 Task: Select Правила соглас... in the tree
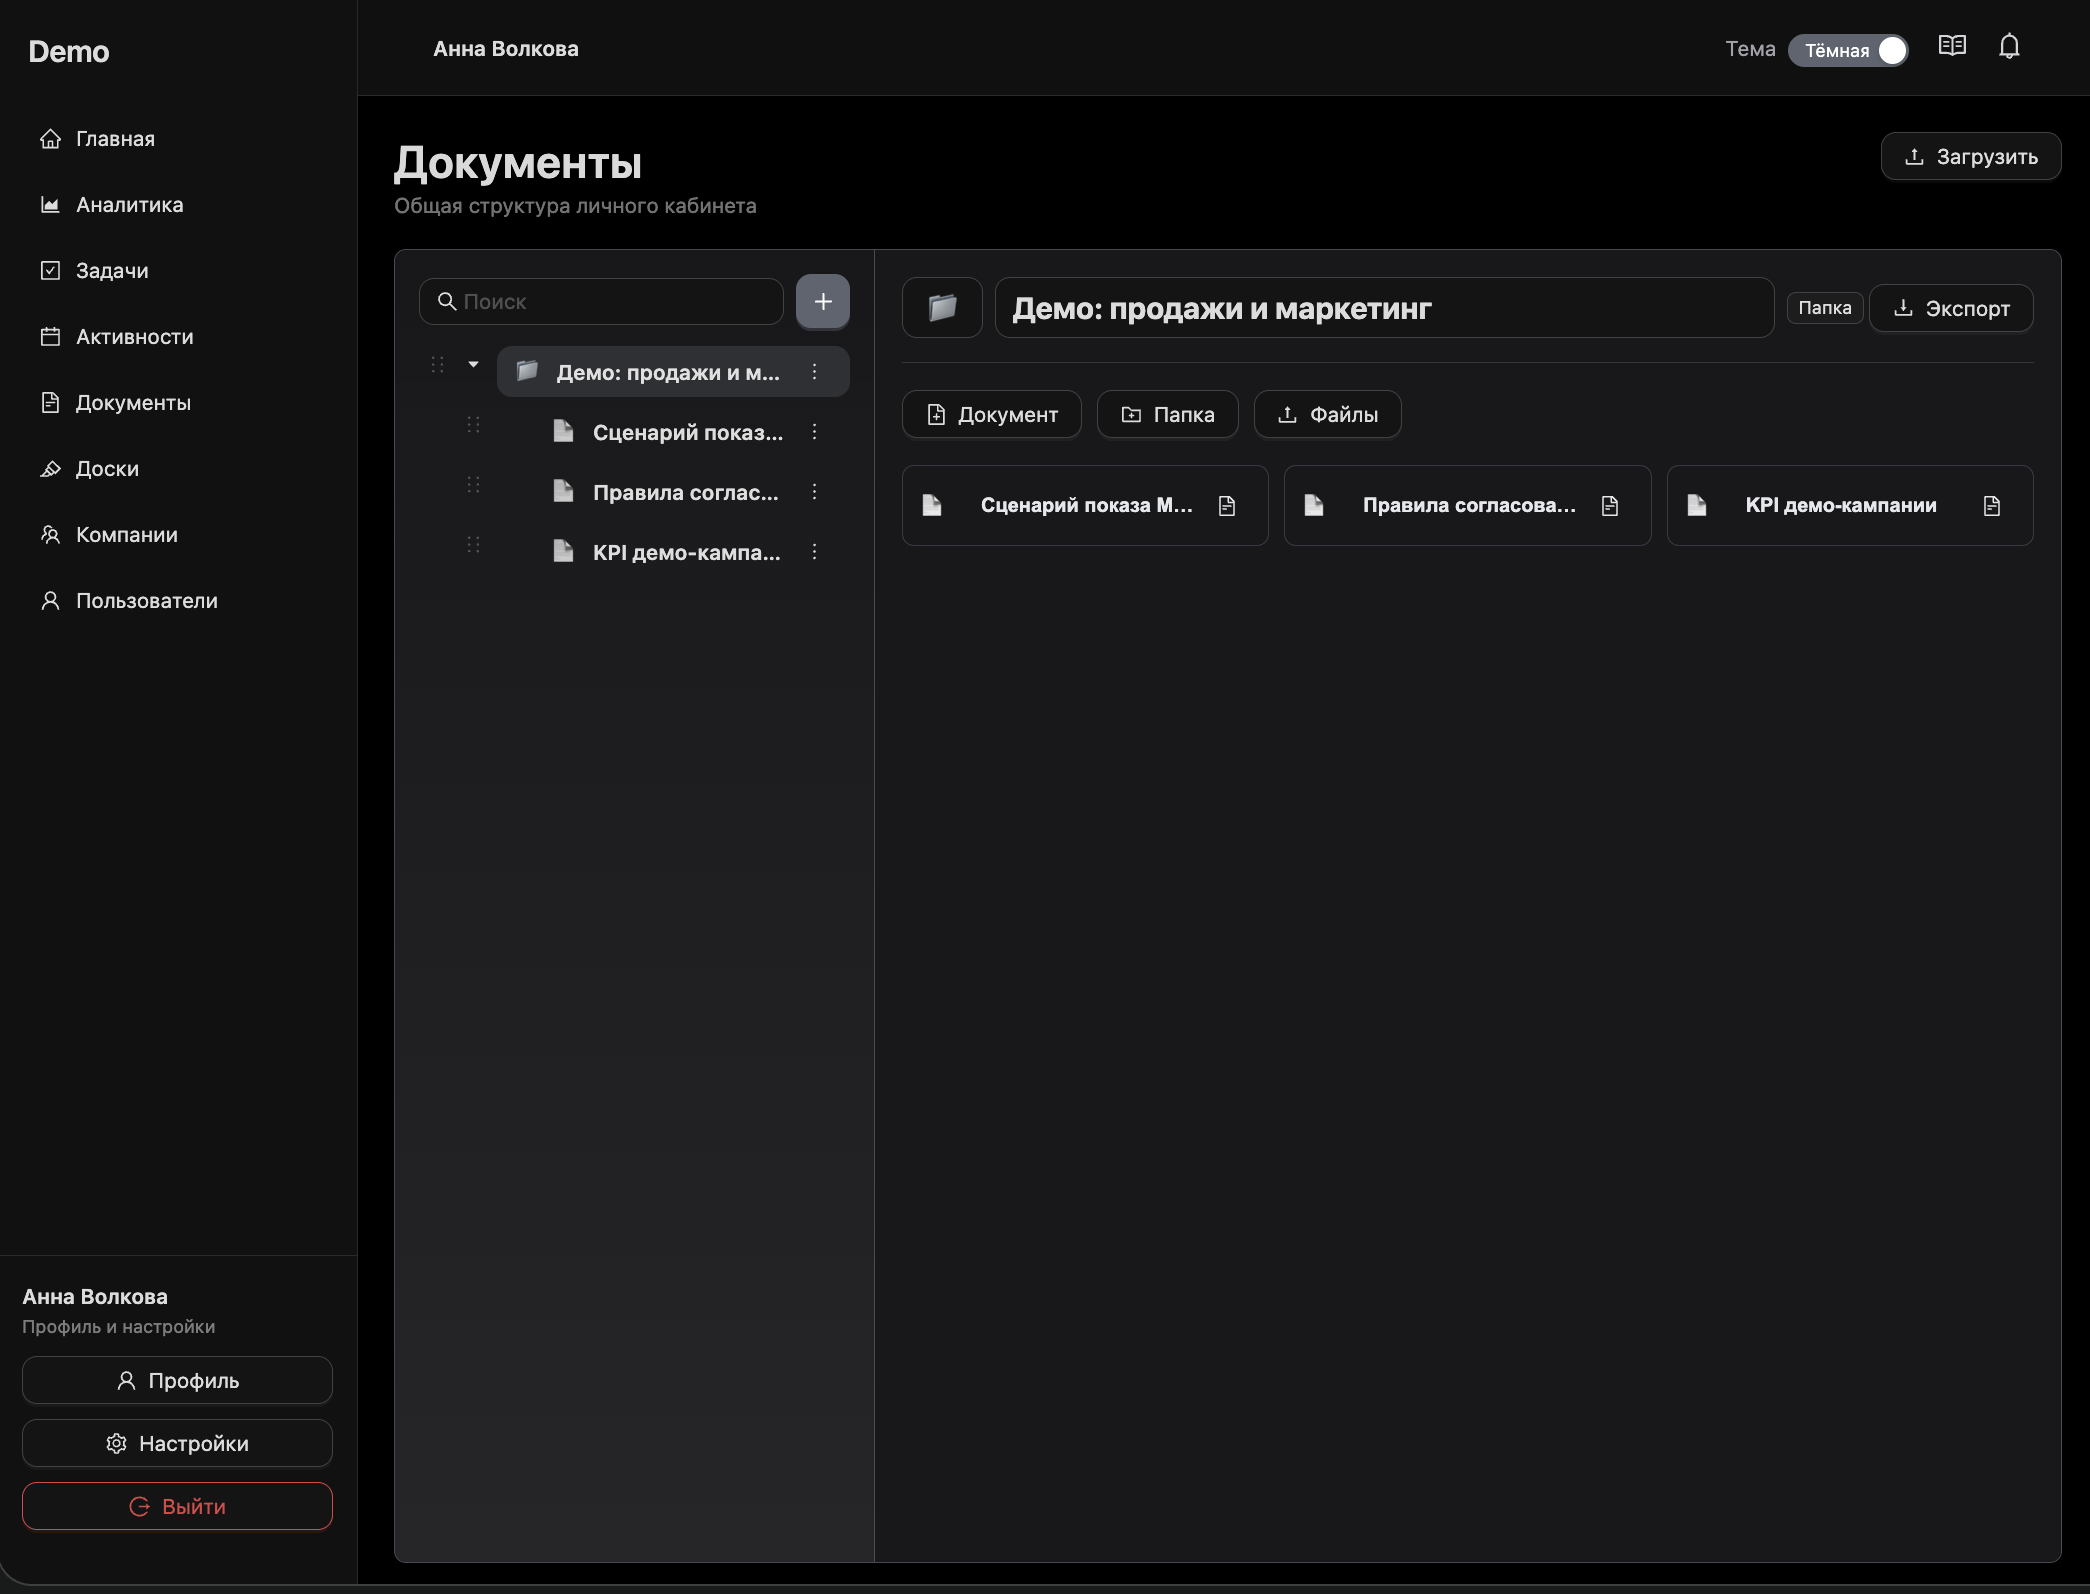685,492
